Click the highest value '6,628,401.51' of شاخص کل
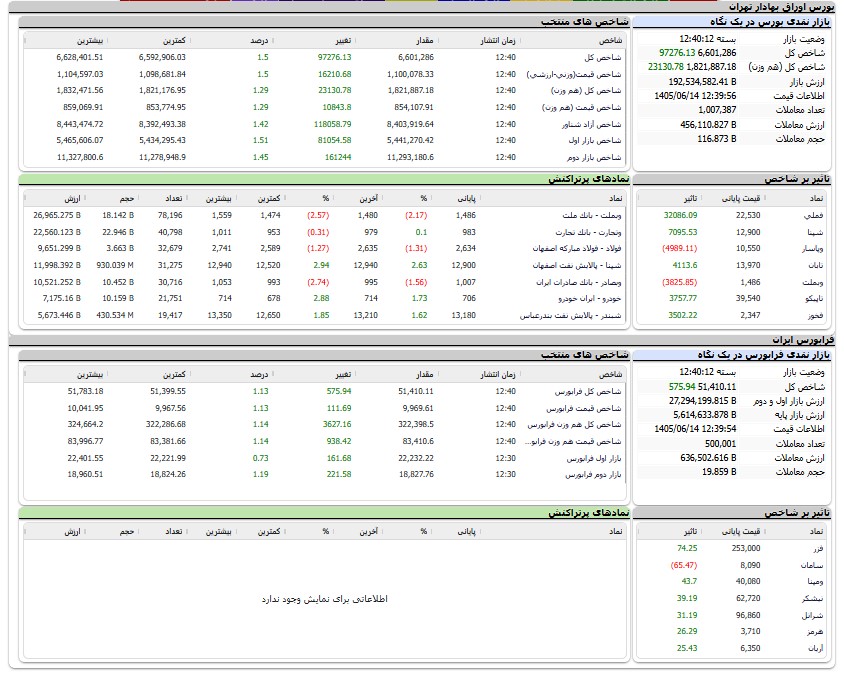 pos(80,58)
